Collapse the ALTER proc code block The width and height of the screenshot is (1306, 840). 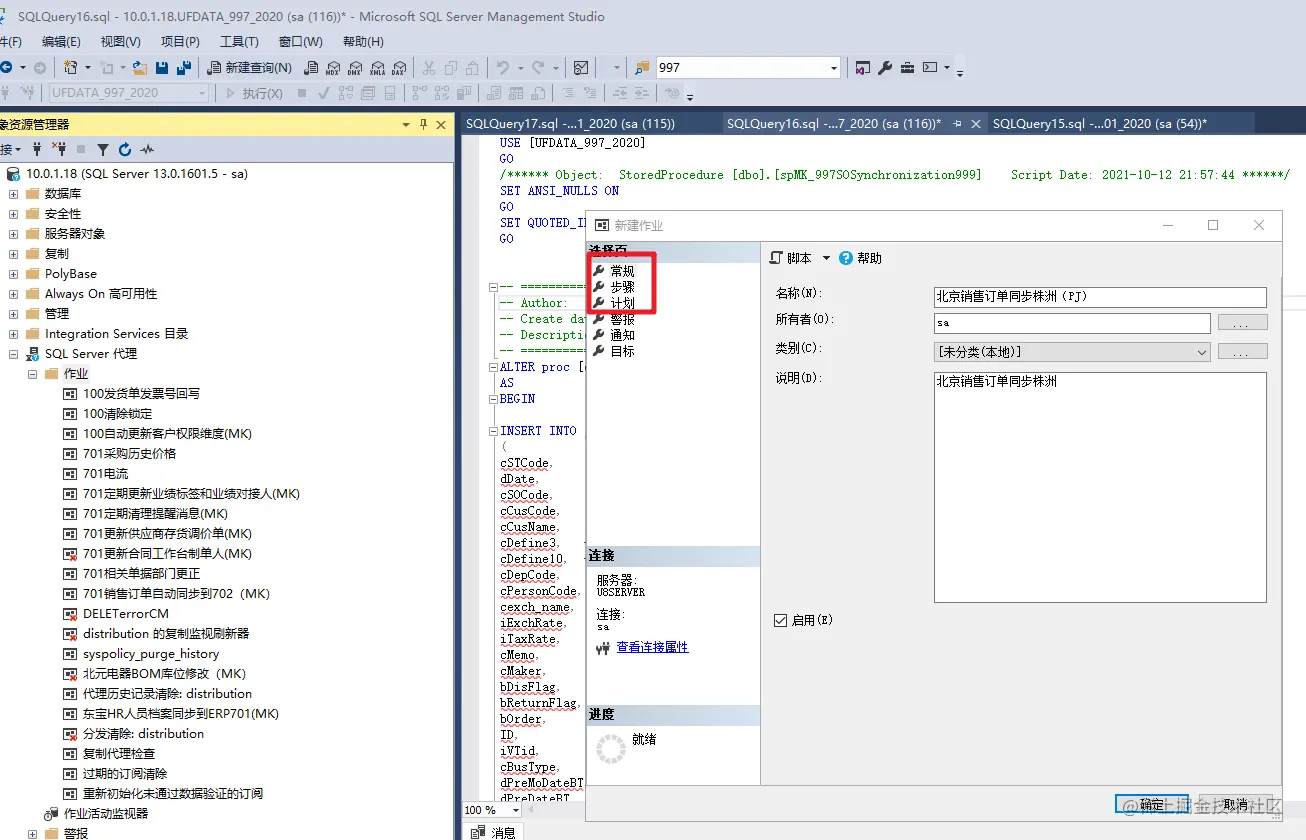point(493,367)
